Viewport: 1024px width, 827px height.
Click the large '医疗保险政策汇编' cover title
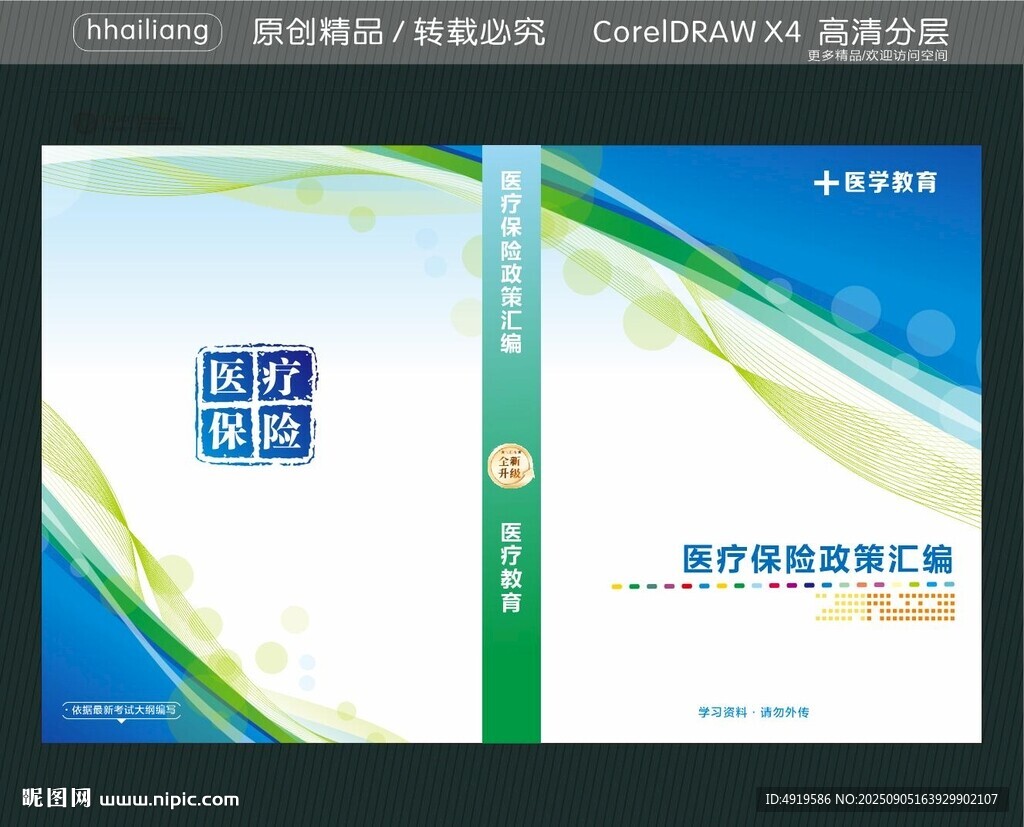(818, 559)
